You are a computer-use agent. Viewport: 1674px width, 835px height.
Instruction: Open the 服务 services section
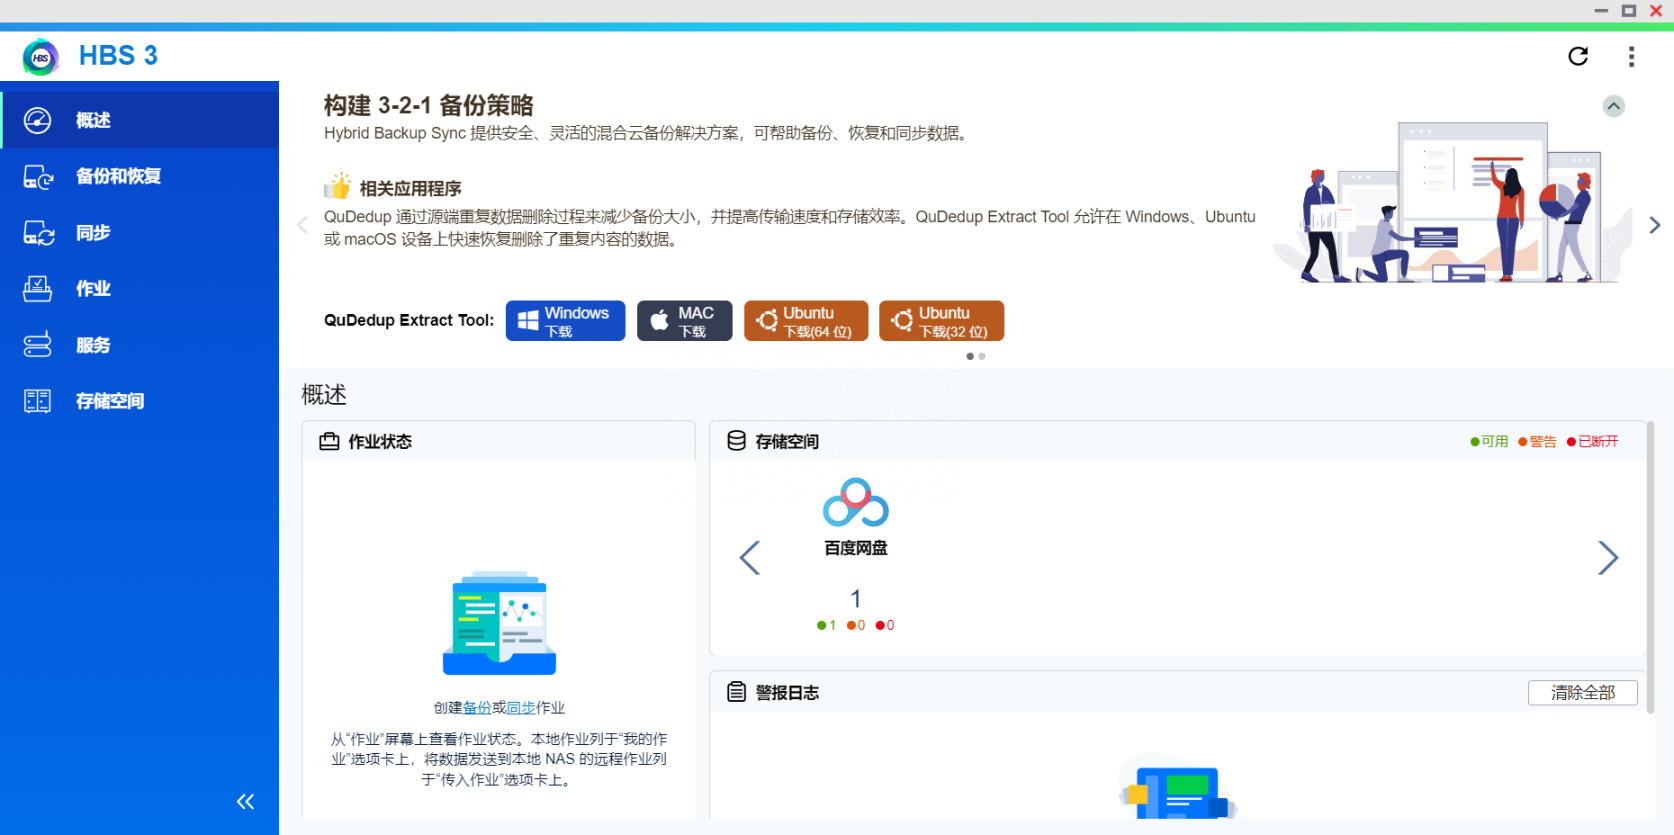pos(139,345)
